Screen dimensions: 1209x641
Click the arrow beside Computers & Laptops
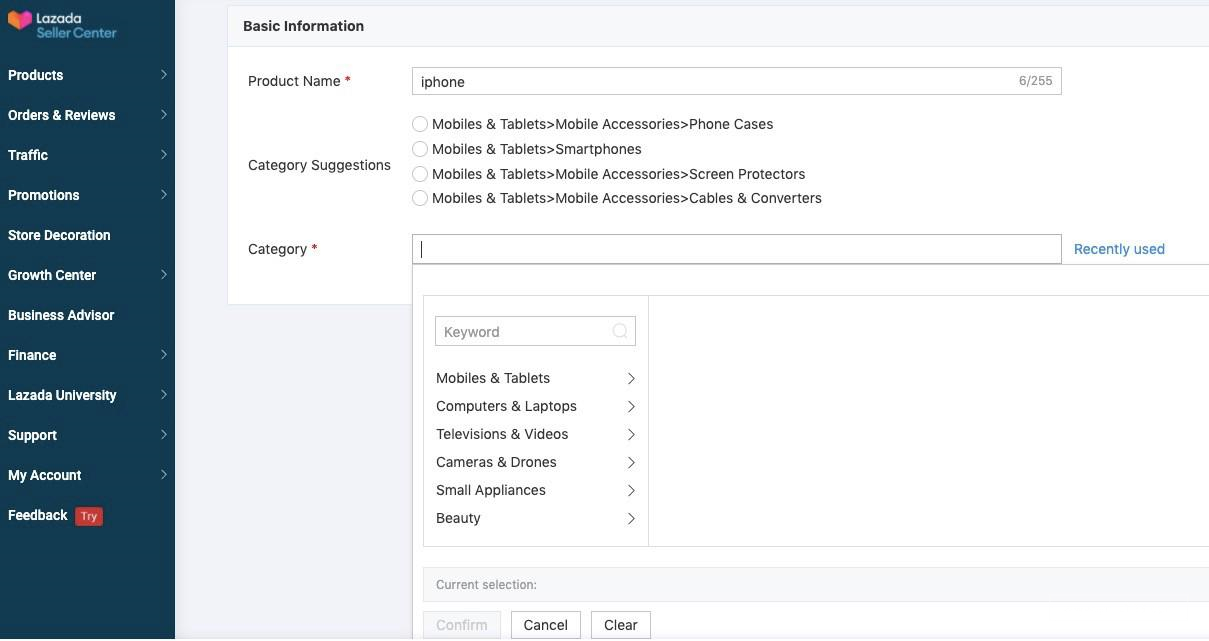click(631, 406)
